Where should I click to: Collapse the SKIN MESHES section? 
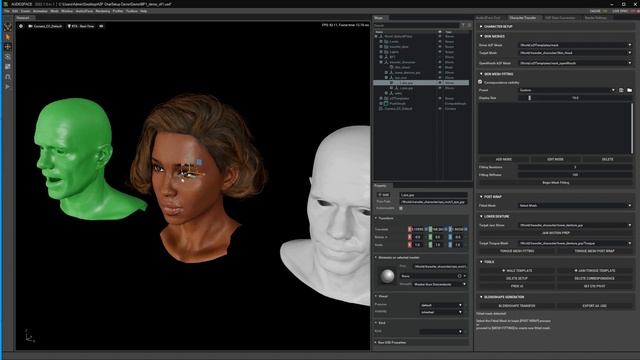(481, 36)
